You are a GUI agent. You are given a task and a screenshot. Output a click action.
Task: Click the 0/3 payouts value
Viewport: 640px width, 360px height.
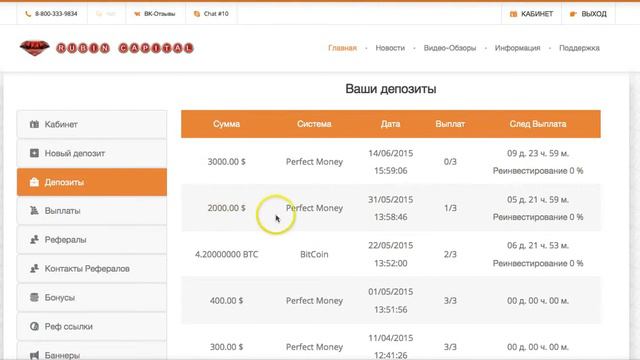(450, 162)
